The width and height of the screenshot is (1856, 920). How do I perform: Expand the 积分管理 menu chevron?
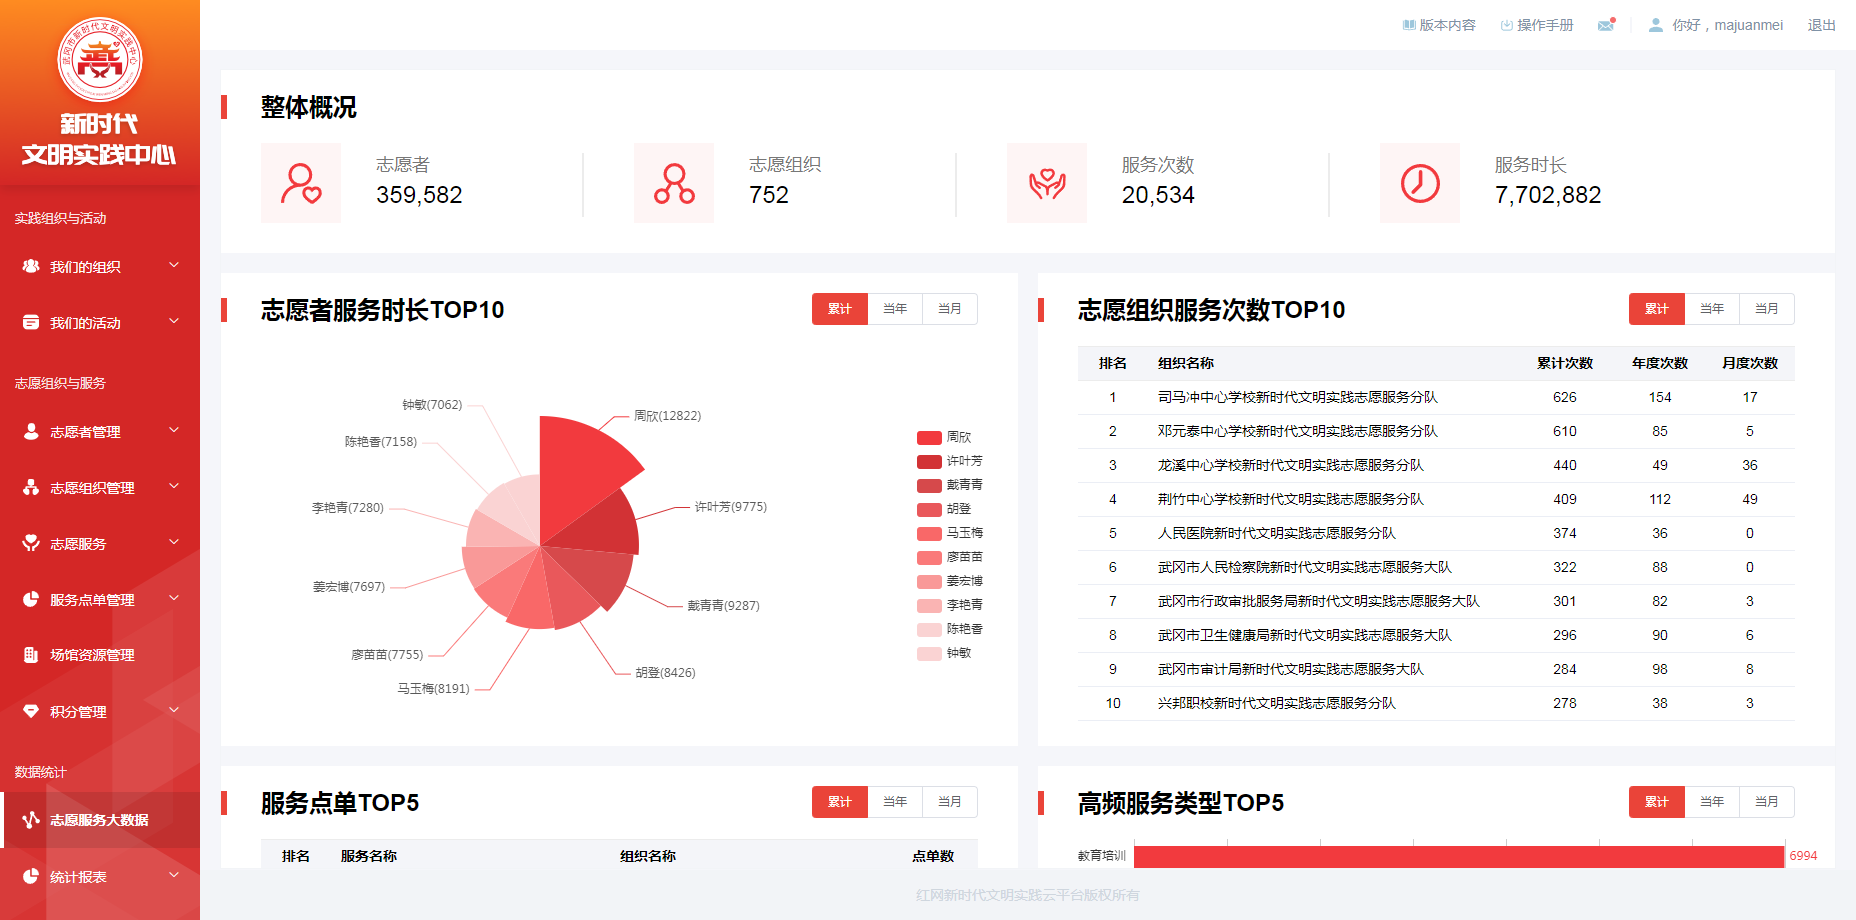pos(174,711)
